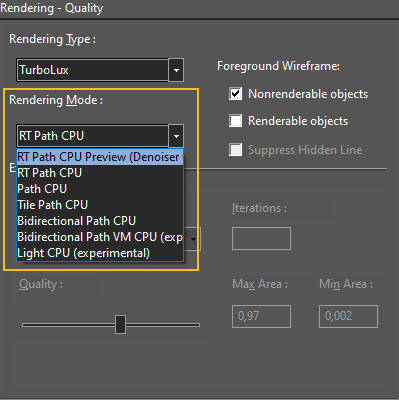Click the Iterations input field

(261, 238)
